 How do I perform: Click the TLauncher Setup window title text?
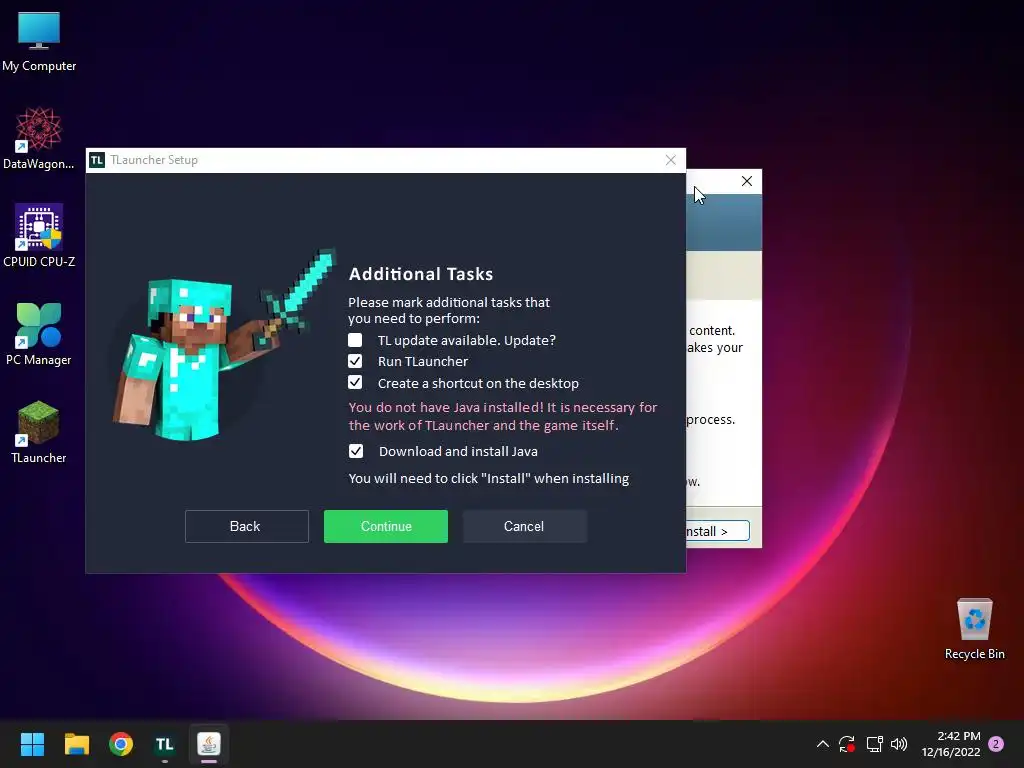(x=154, y=160)
